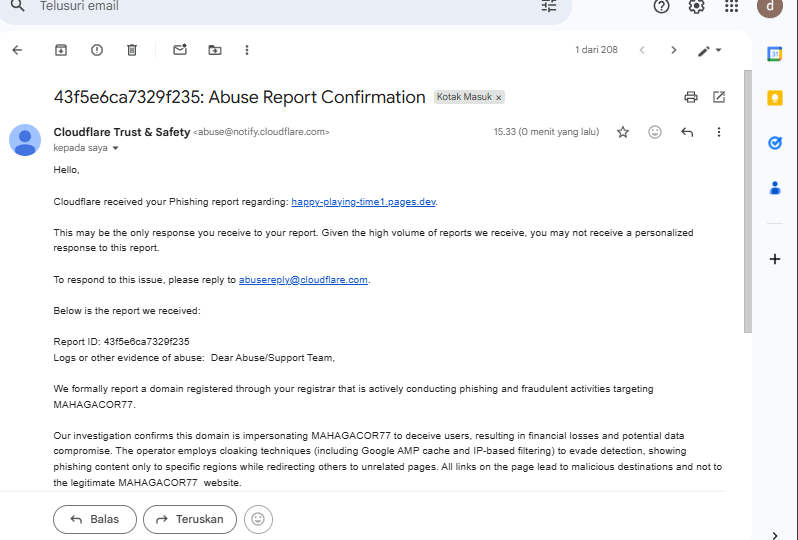Open the Google apps grid
The height and width of the screenshot is (540, 798).
tap(731, 6)
